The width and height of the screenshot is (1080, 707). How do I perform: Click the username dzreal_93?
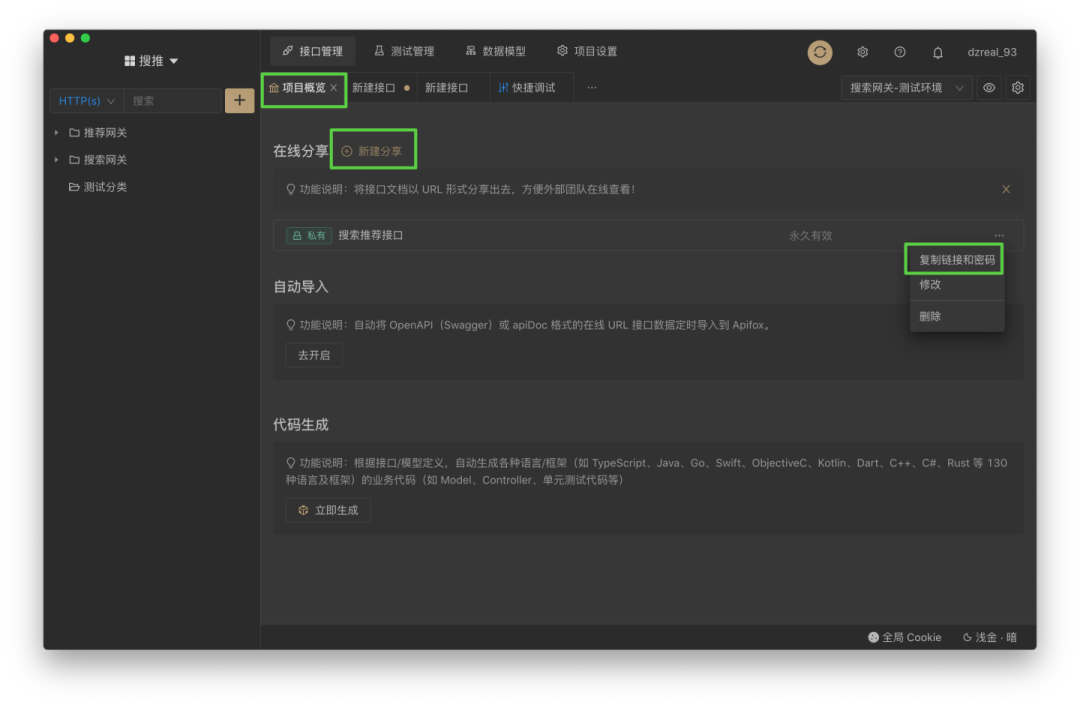pos(992,52)
